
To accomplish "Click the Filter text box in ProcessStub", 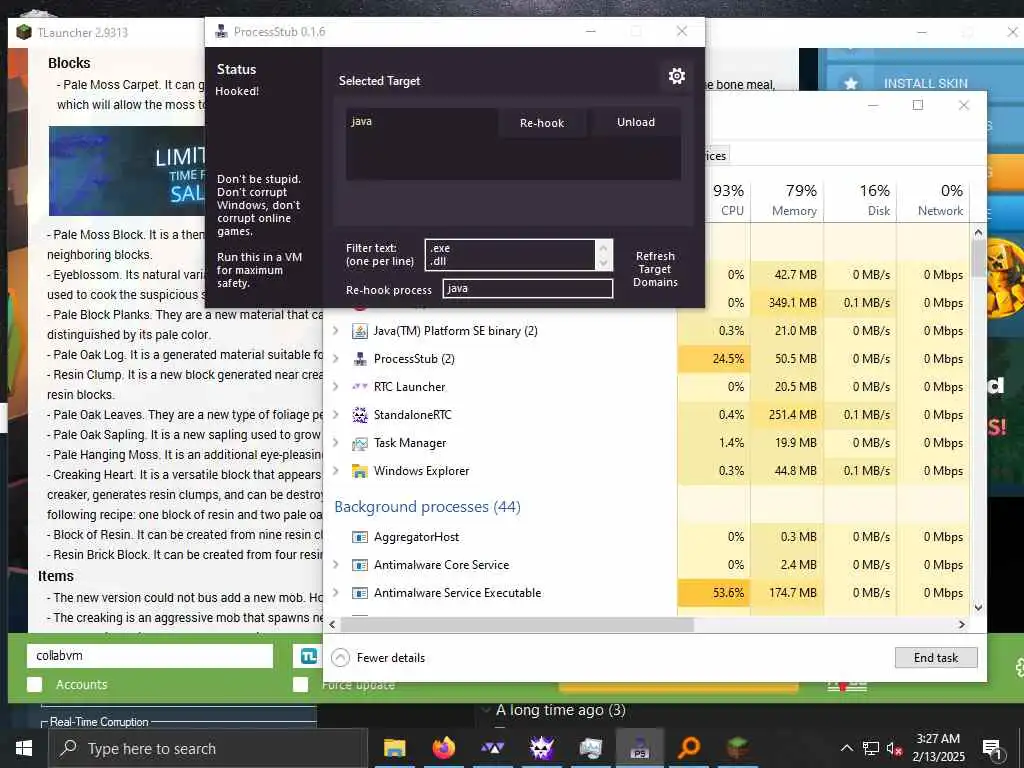I will coord(510,255).
